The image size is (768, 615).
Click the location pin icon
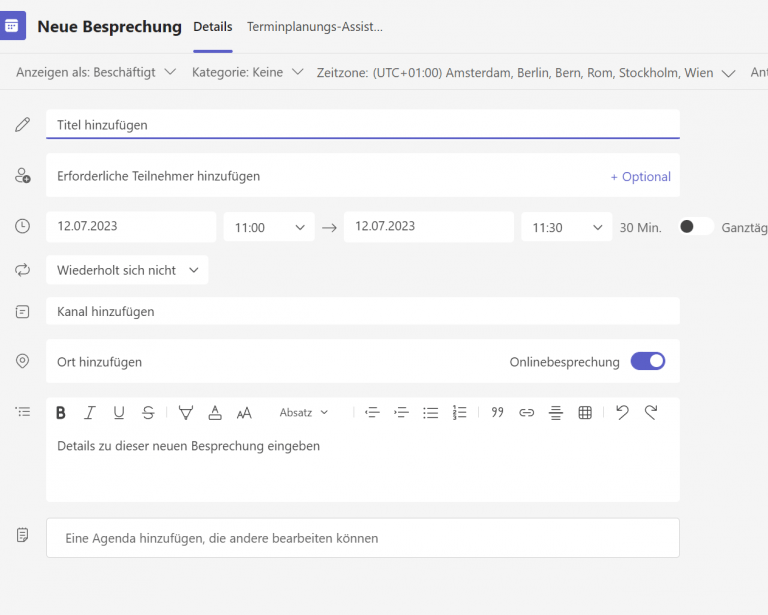22,361
